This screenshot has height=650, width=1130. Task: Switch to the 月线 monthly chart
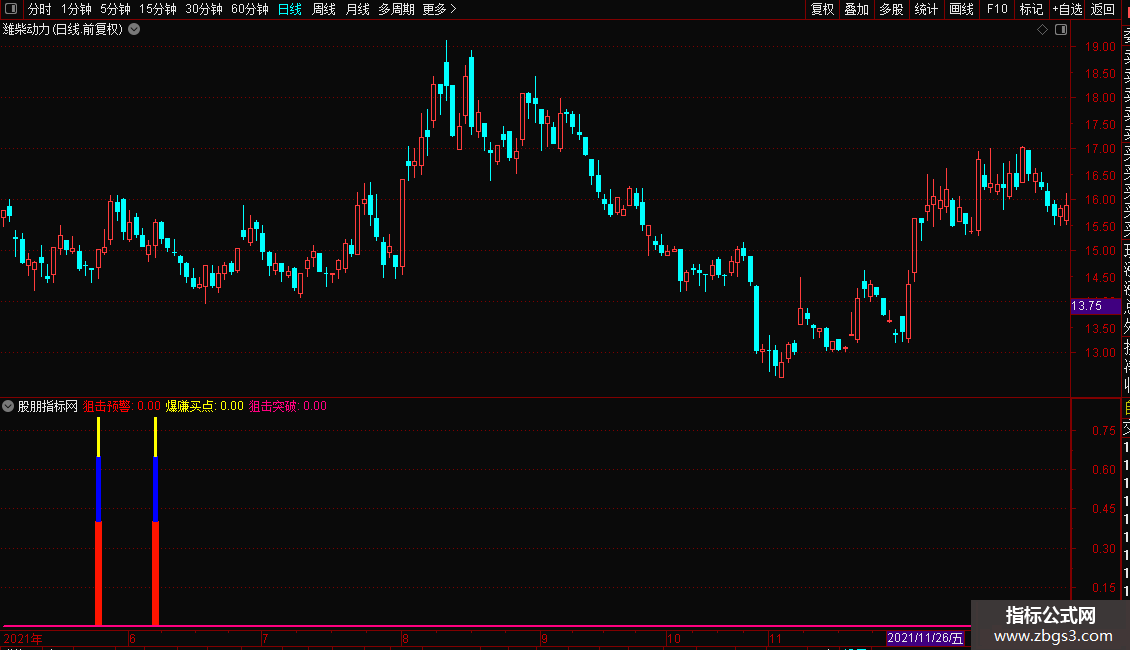(357, 9)
